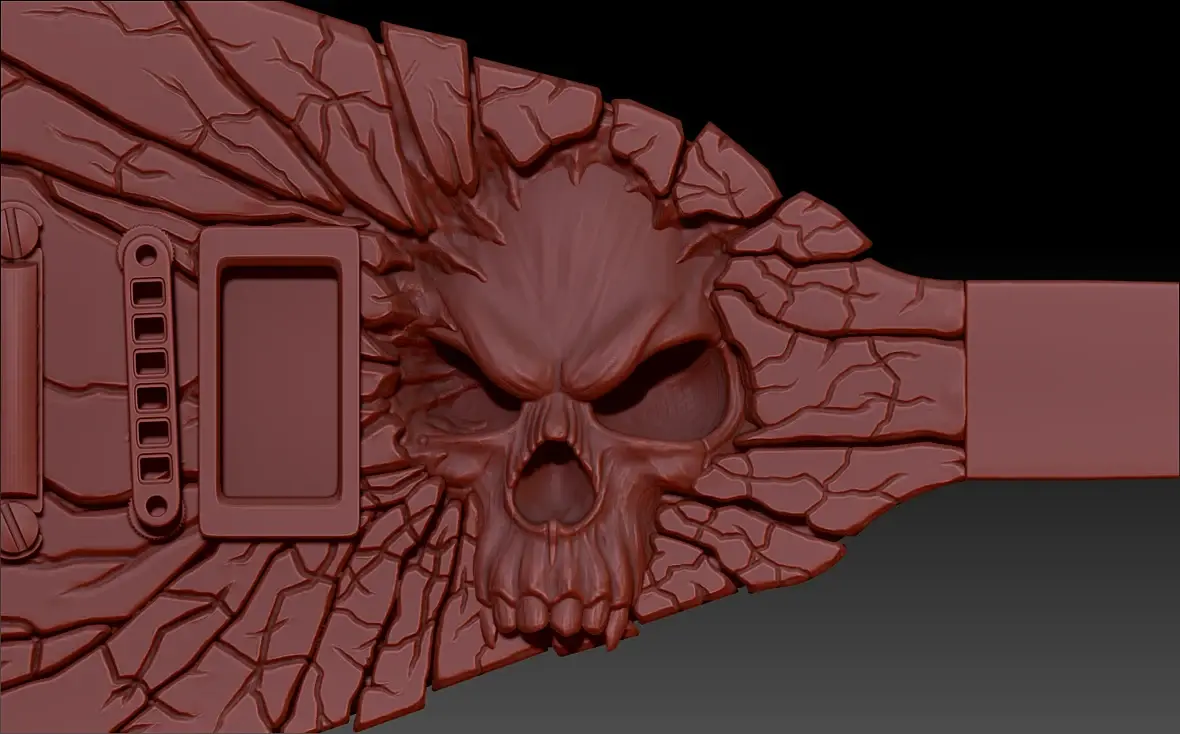Click the smooth guitar neck block

pos(1072,379)
